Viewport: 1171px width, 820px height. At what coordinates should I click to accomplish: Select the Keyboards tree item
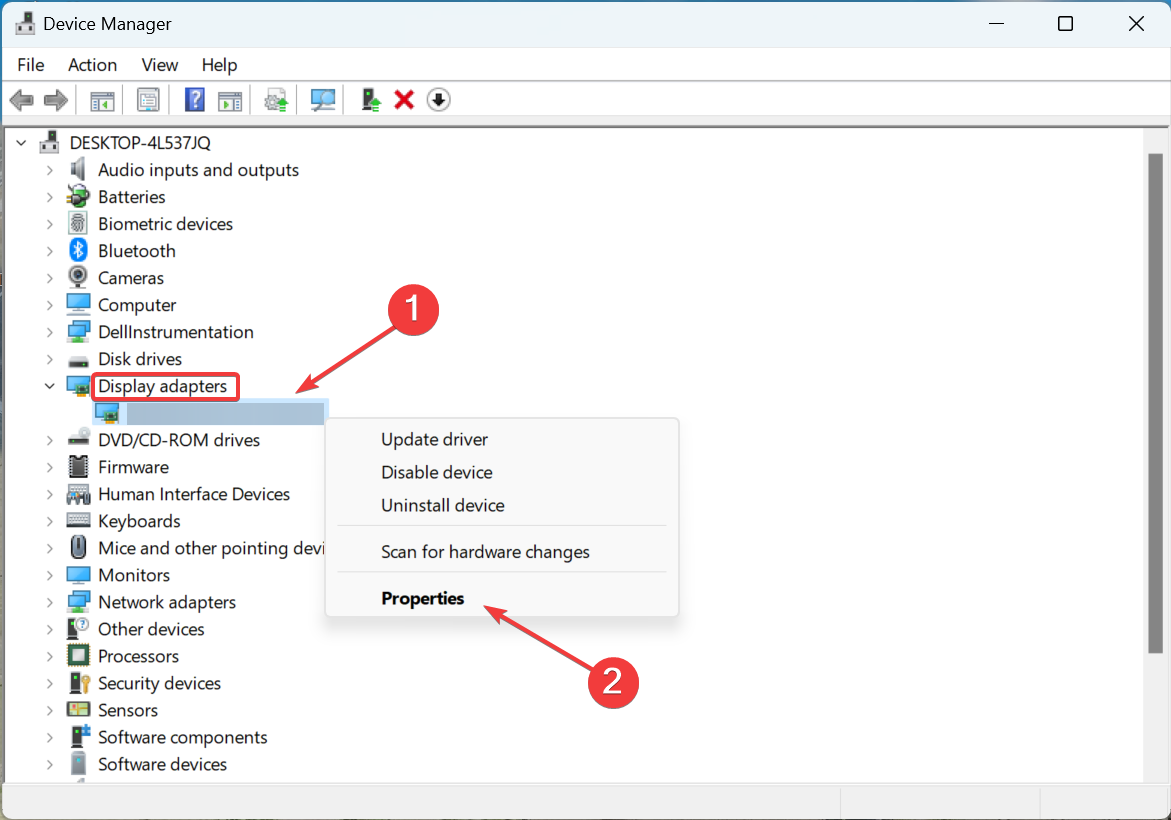[x=139, y=521]
